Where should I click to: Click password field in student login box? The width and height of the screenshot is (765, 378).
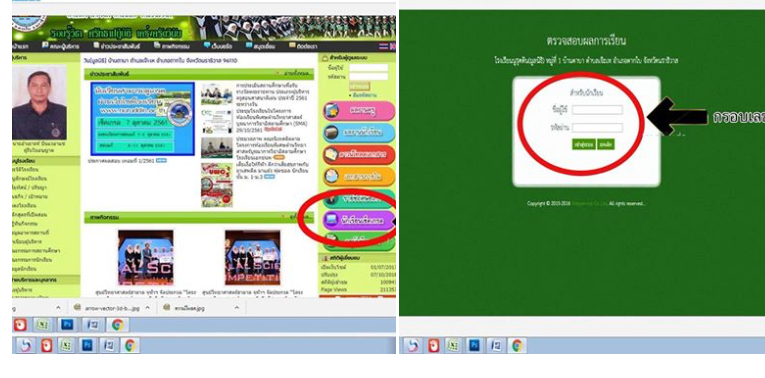click(597, 128)
